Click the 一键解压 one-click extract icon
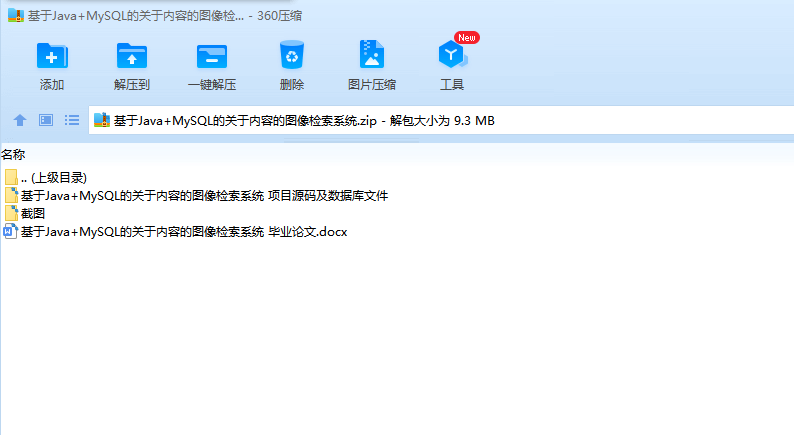Viewport: 794px width, 435px height. [212, 56]
